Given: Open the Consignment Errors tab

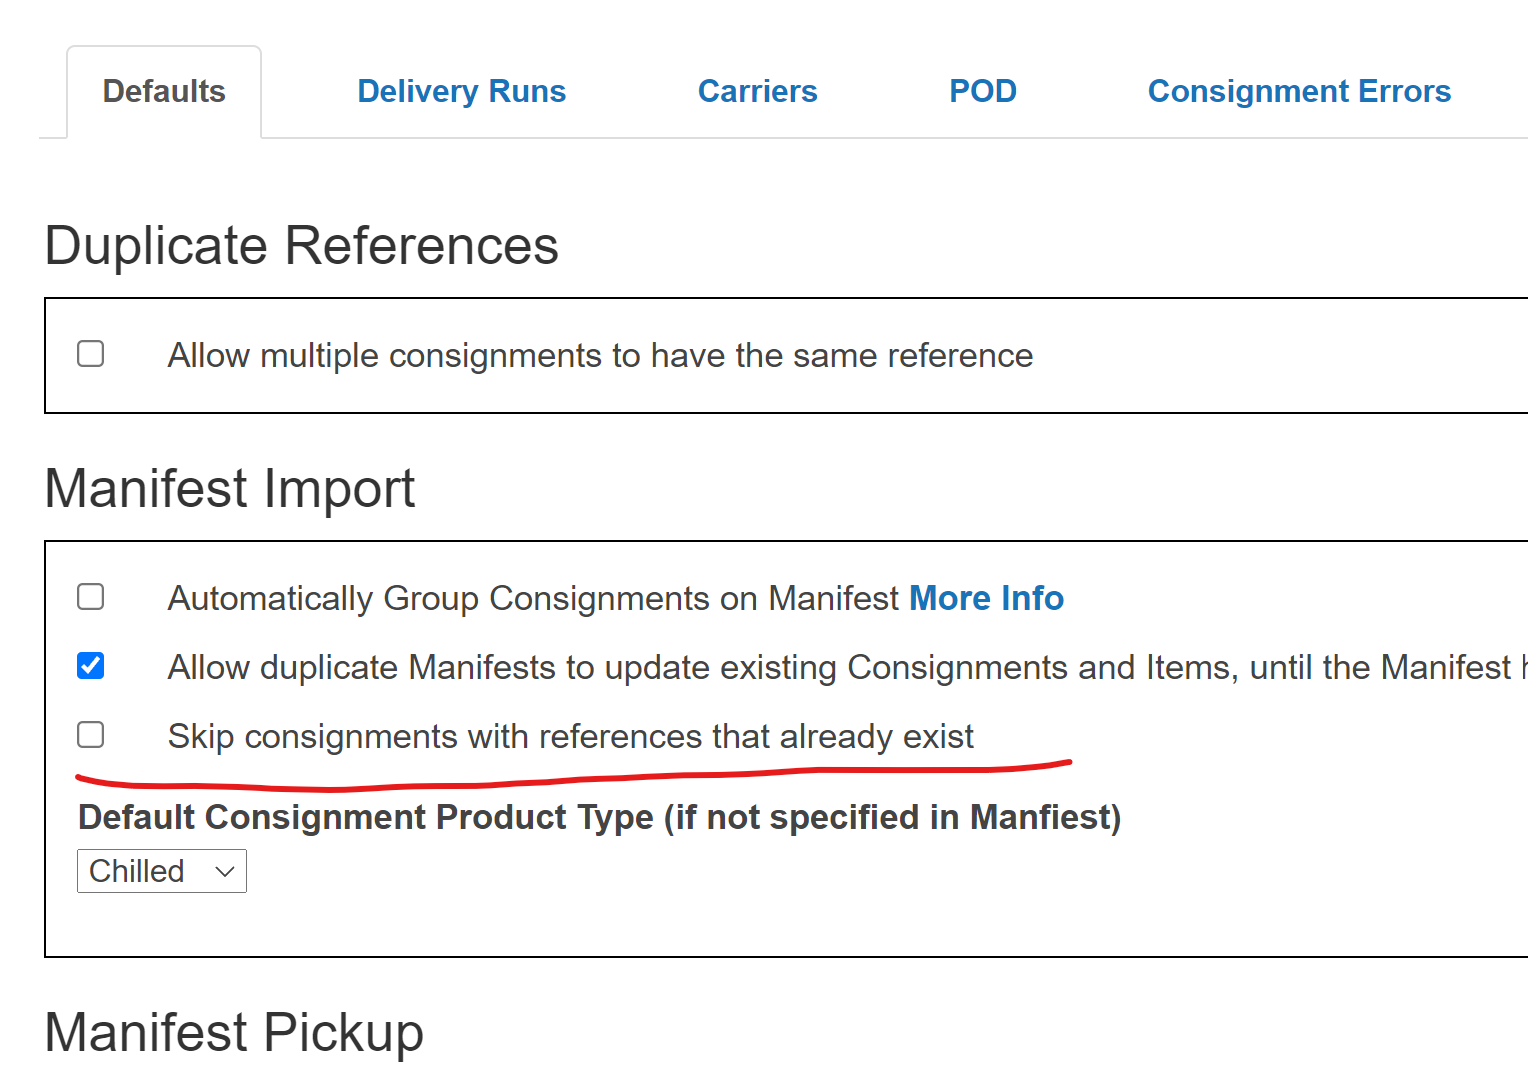Looking at the screenshot, I should click(1298, 91).
